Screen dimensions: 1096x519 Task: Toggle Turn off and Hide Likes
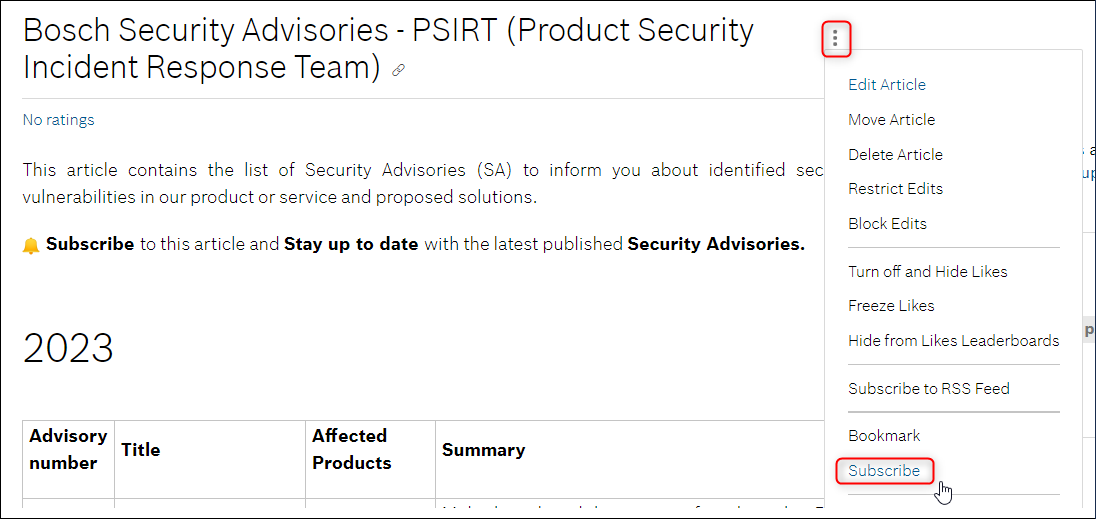tap(928, 271)
